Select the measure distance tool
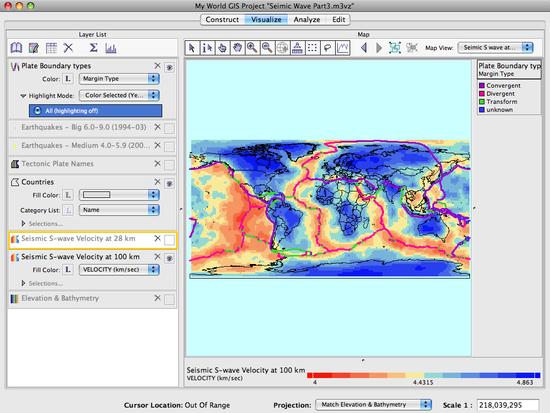Viewport: 550px width, 413px height. [297, 47]
